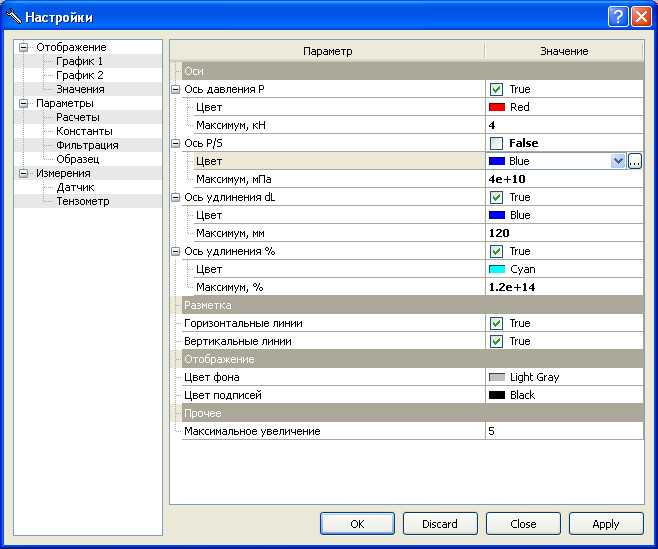Collapse the Измерения tree node
This screenshot has height=549, width=658.
pos(24,173)
